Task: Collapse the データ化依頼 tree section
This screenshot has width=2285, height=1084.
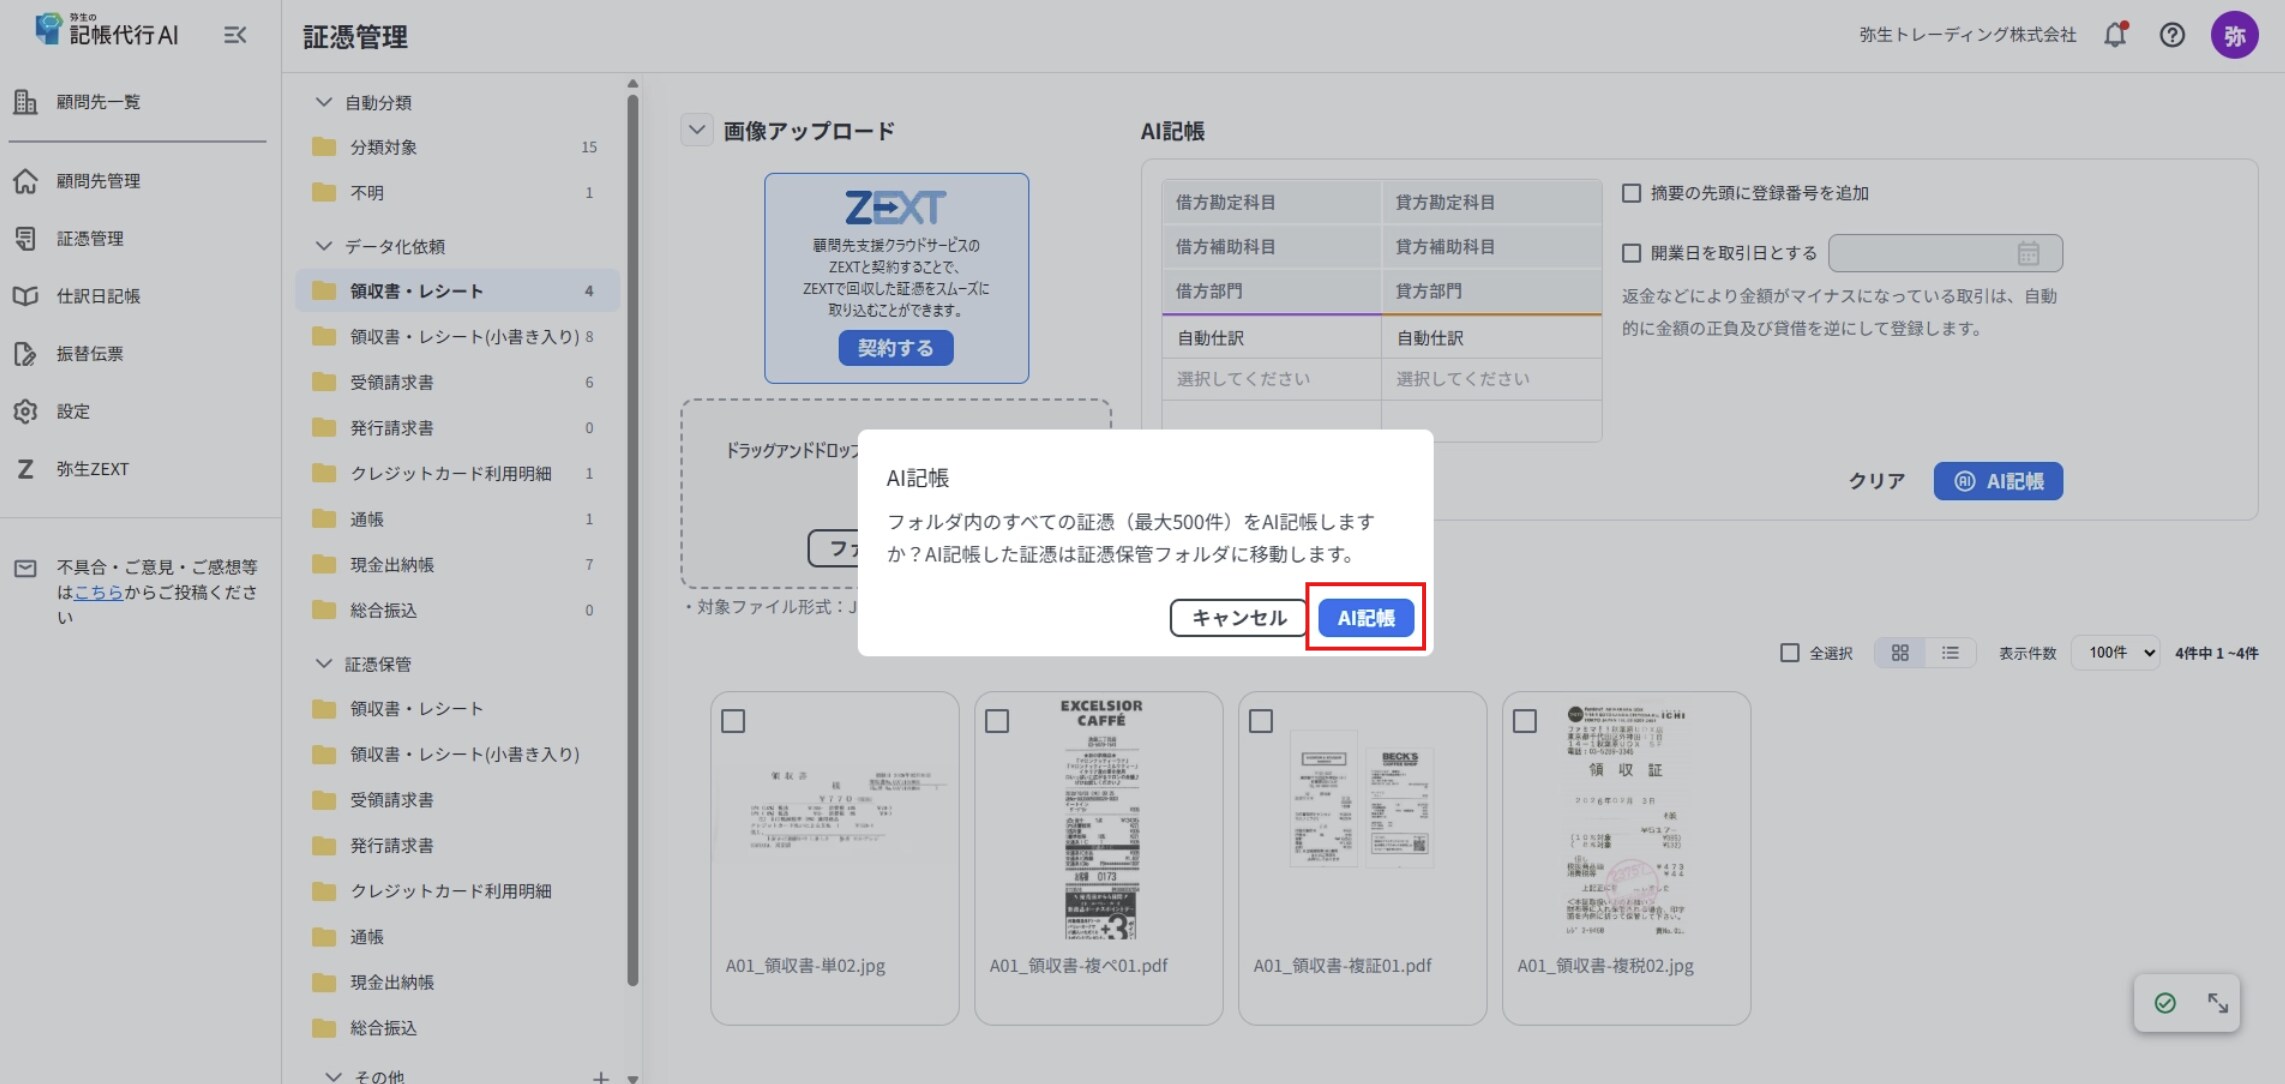Action: (x=323, y=246)
